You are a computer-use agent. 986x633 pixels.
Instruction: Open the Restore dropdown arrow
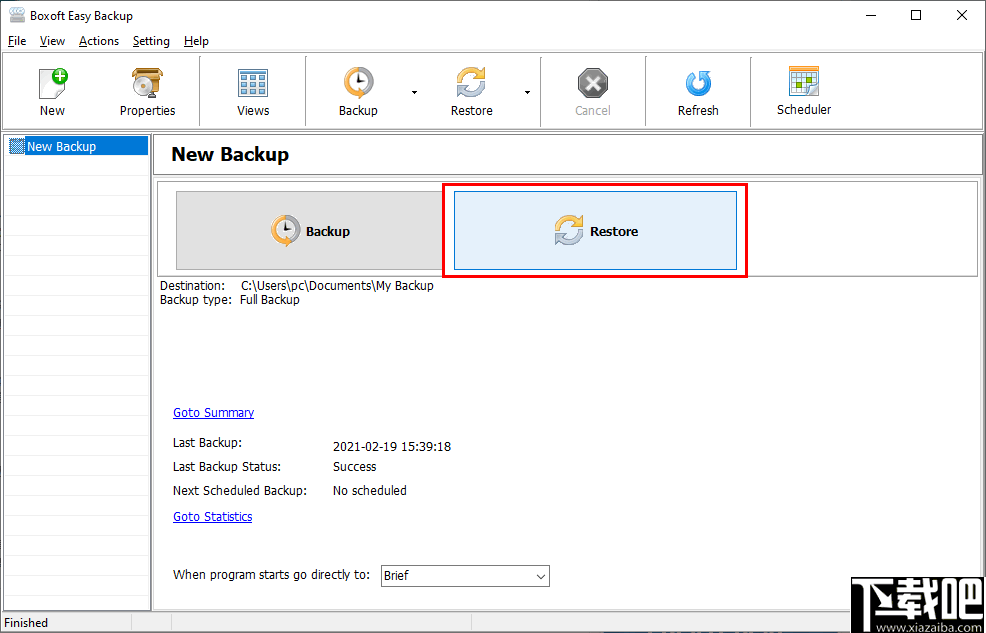(527, 90)
